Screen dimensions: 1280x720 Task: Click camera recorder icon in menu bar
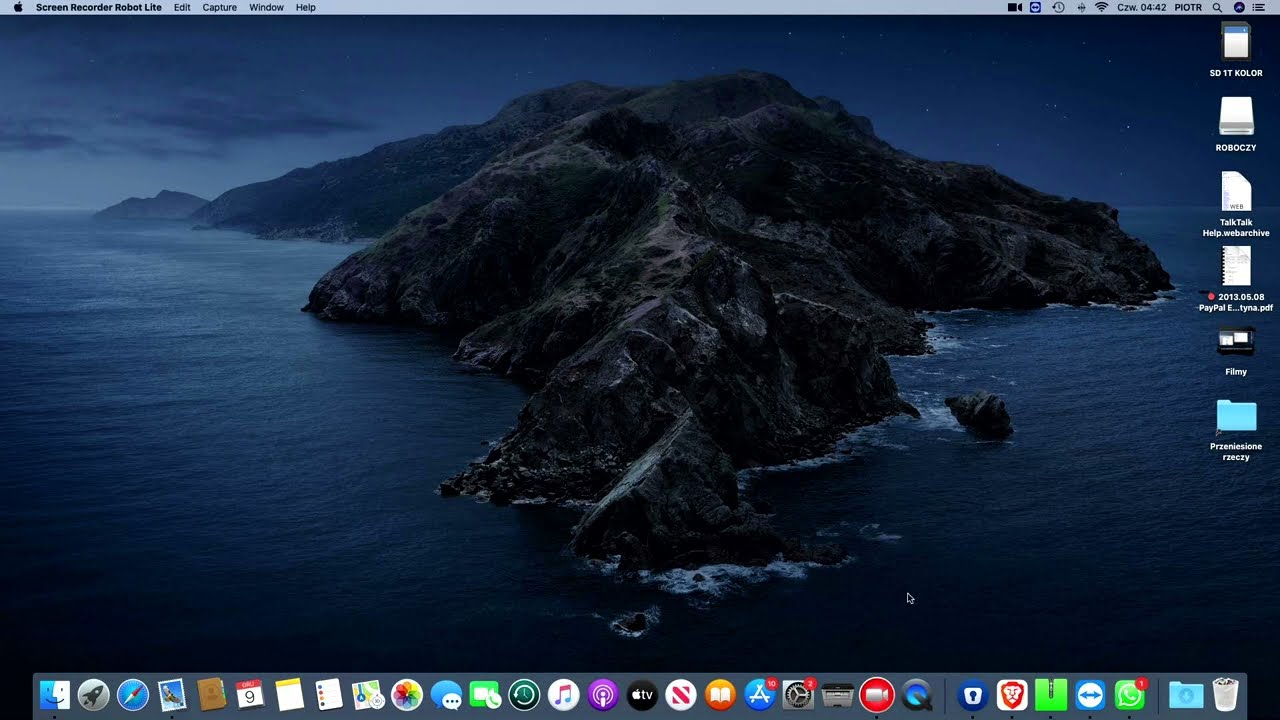1014,7
